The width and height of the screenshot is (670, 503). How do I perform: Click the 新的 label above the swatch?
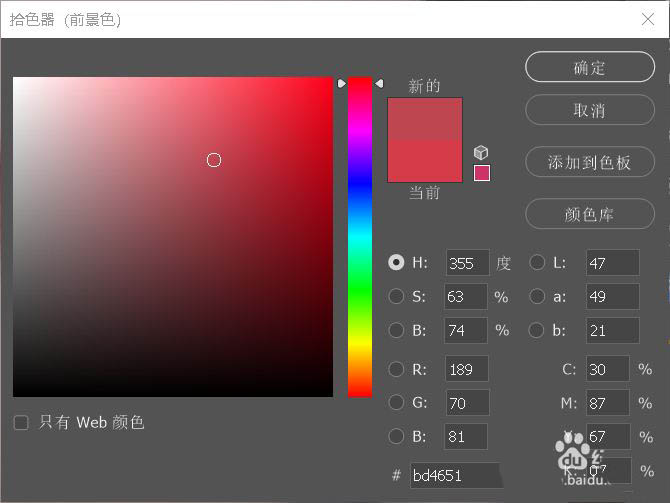(x=424, y=86)
